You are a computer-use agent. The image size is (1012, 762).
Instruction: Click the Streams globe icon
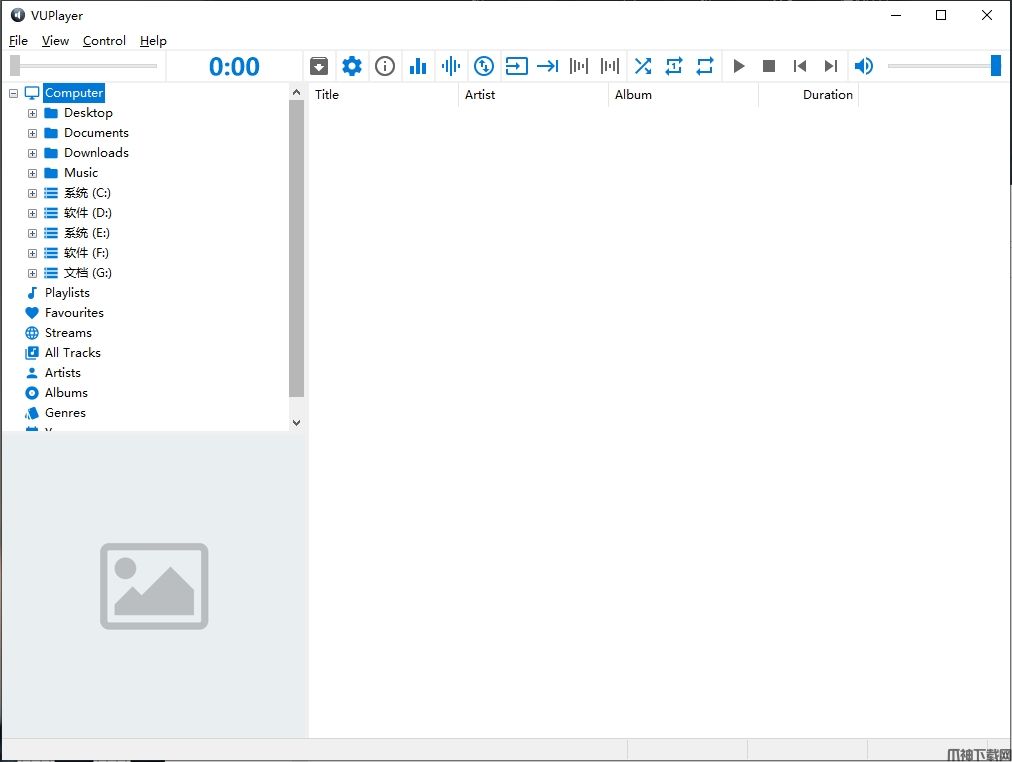[32, 333]
